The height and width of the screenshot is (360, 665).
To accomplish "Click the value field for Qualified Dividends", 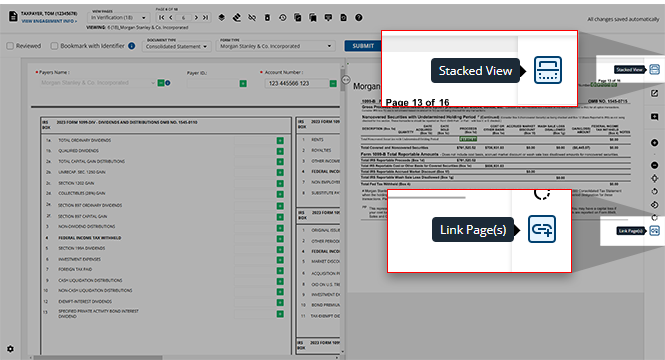I will coord(254,151).
